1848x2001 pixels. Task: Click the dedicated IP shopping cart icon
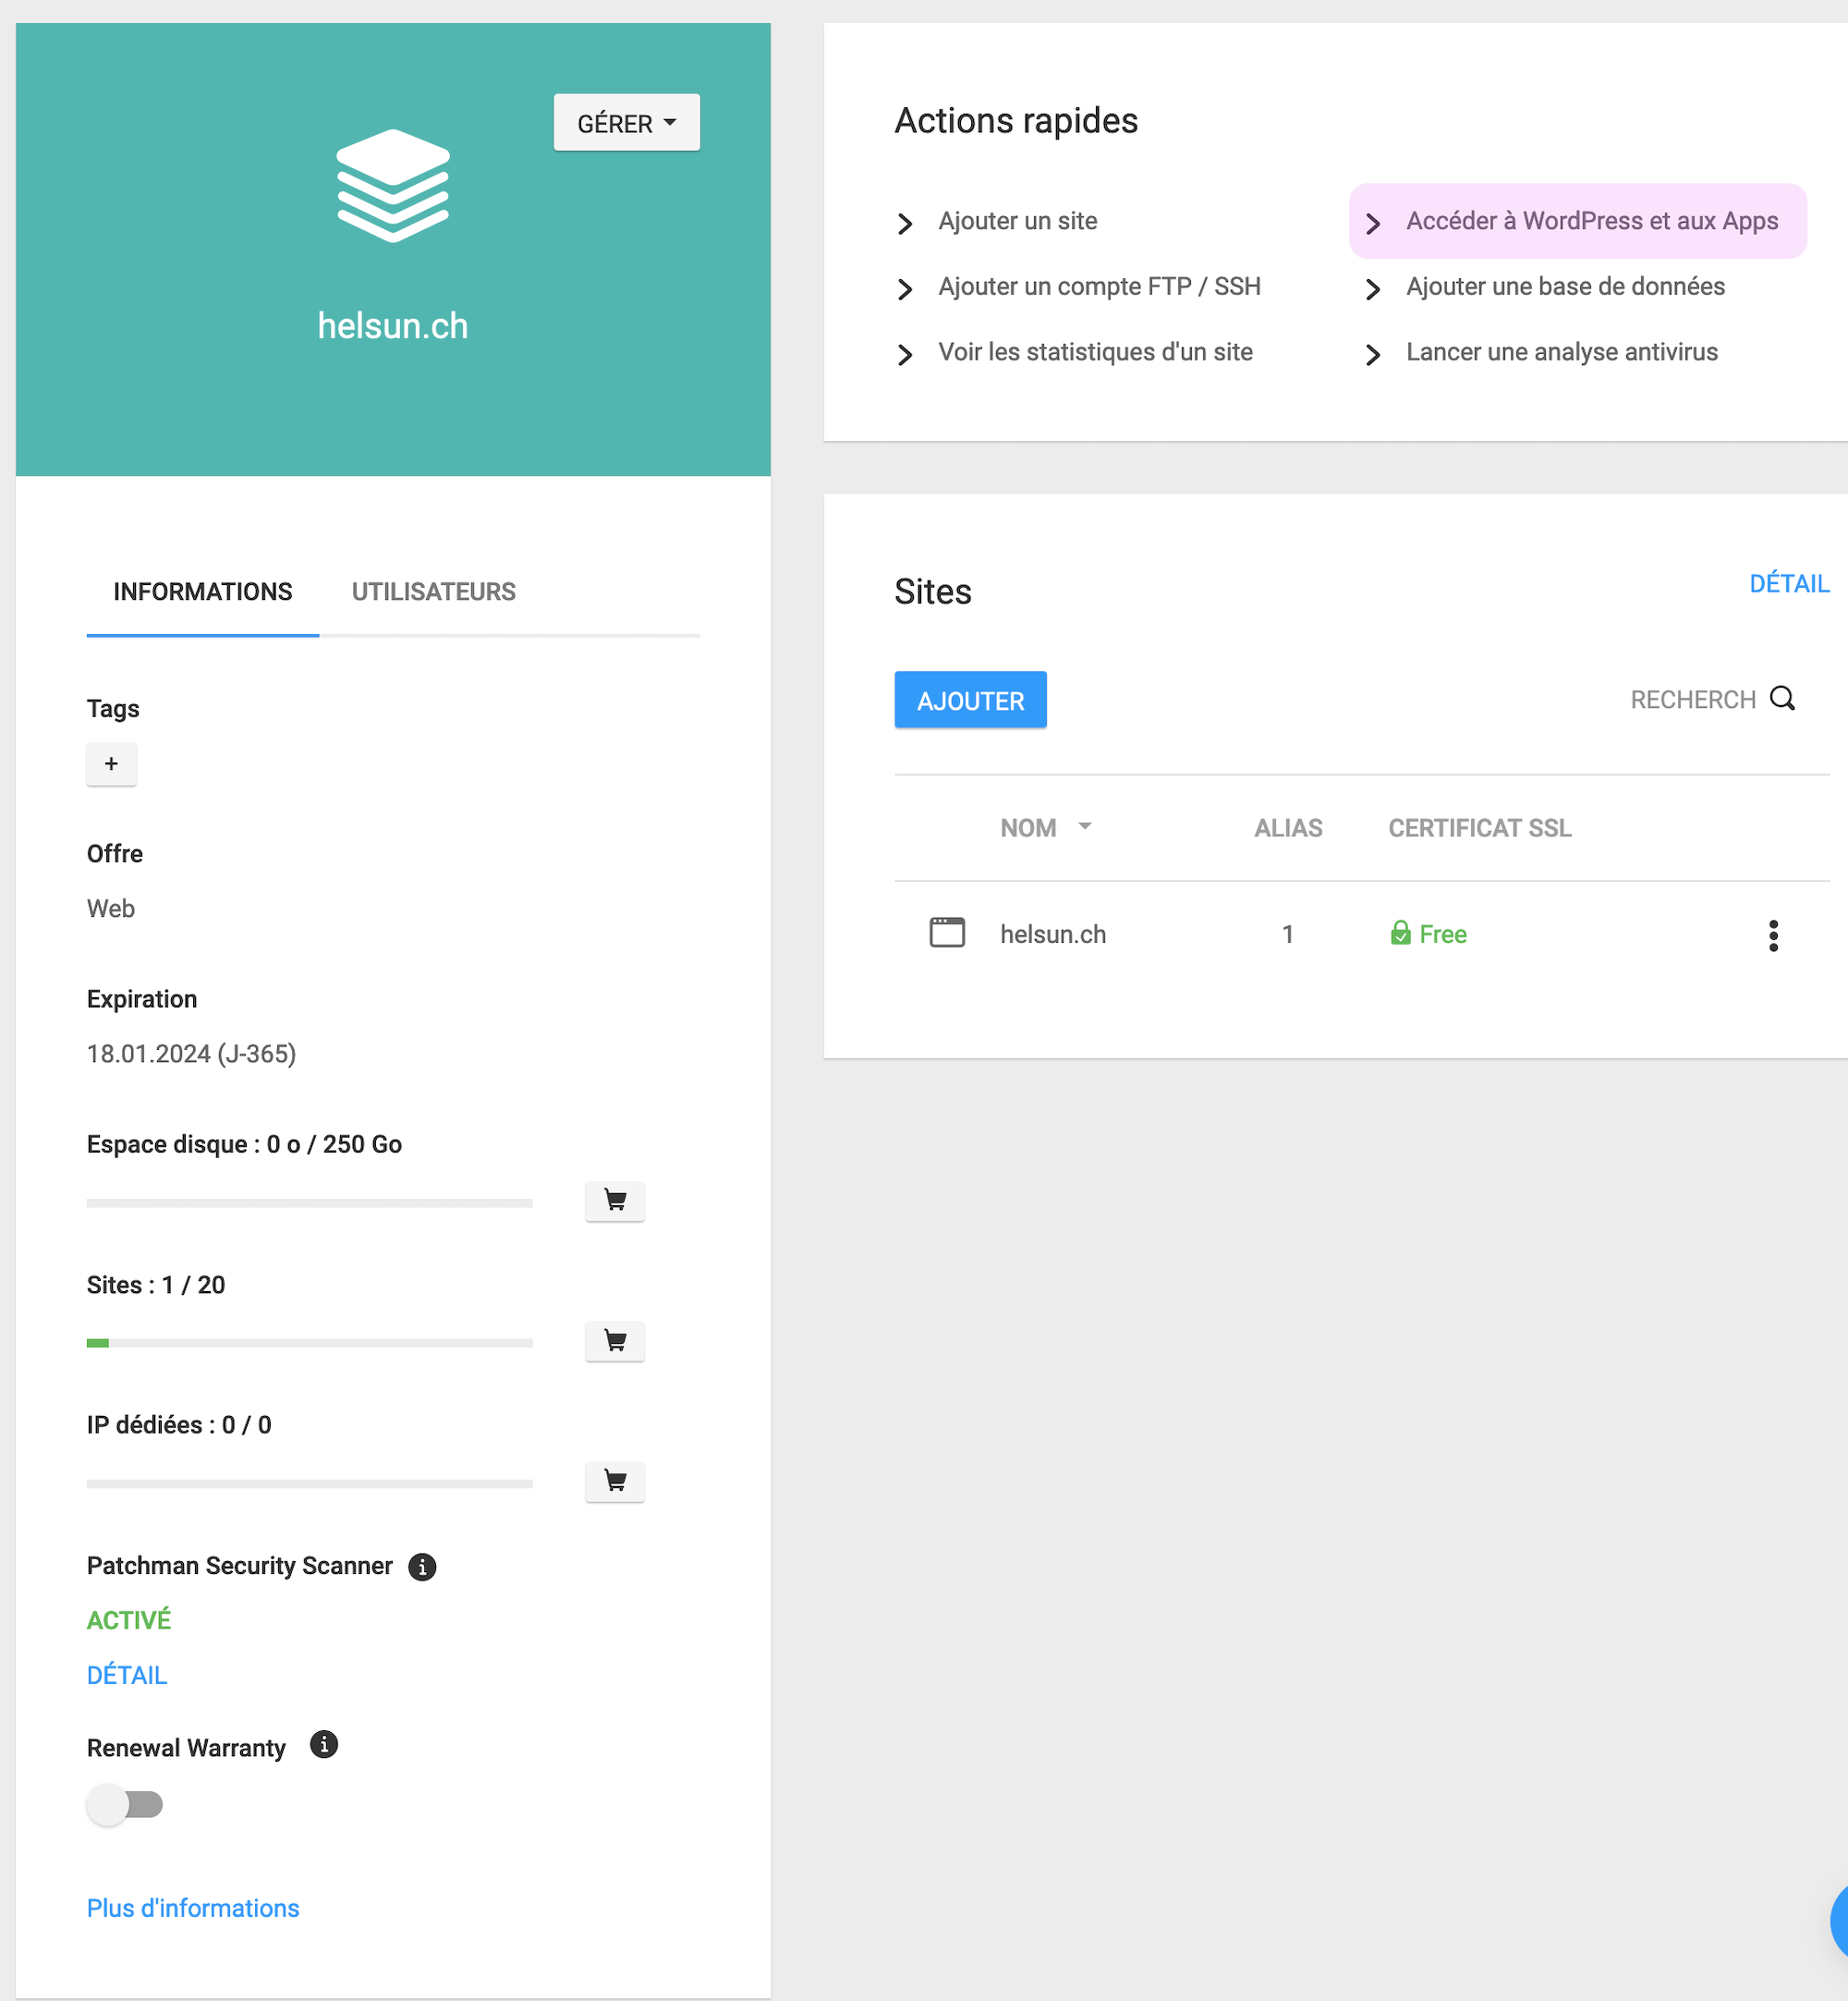[615, 1481]
